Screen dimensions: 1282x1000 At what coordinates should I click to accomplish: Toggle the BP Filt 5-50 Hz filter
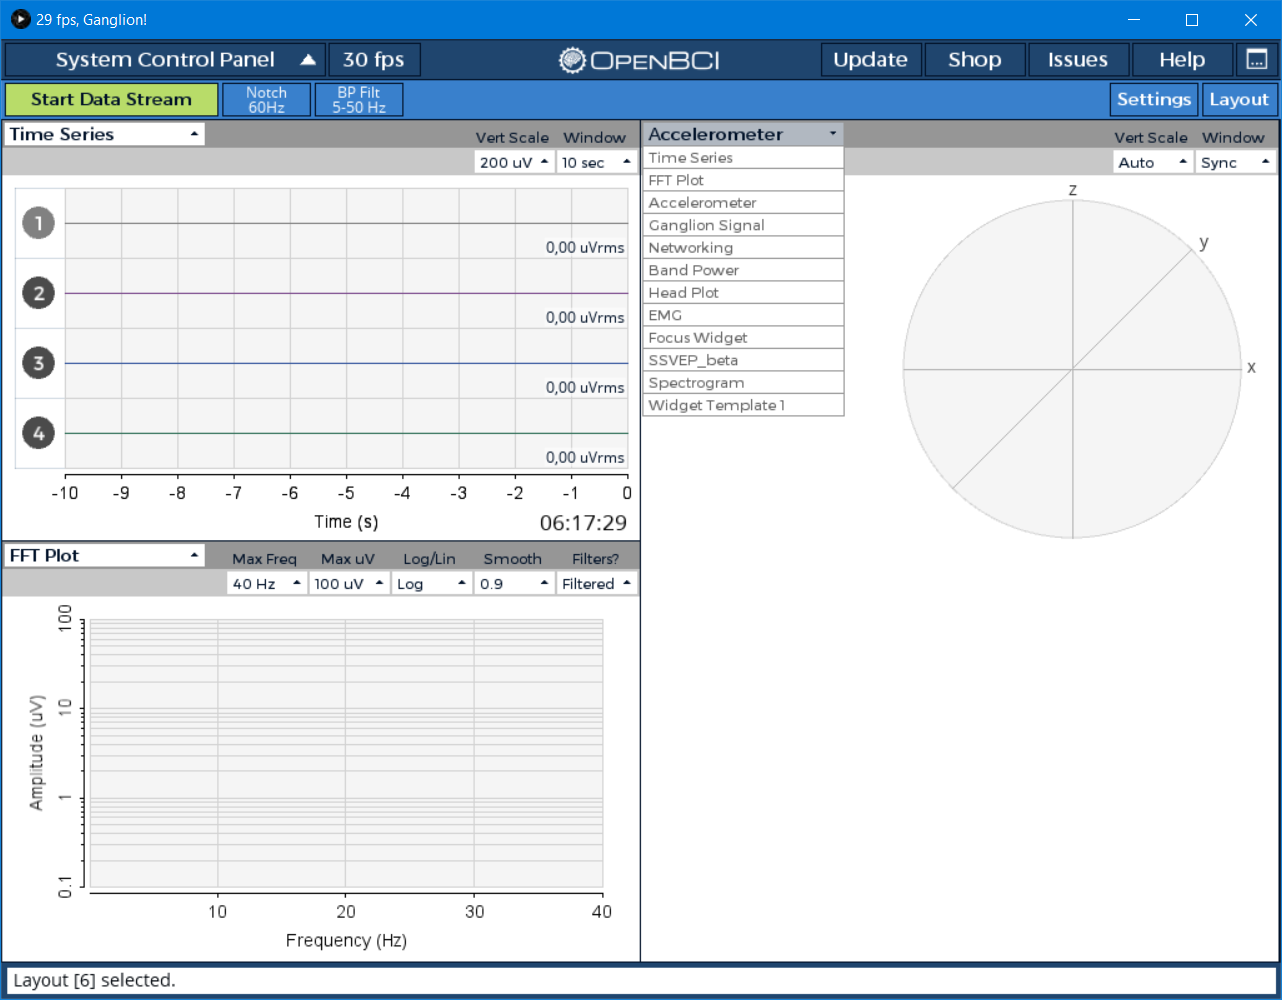click(x=358, y=99)
